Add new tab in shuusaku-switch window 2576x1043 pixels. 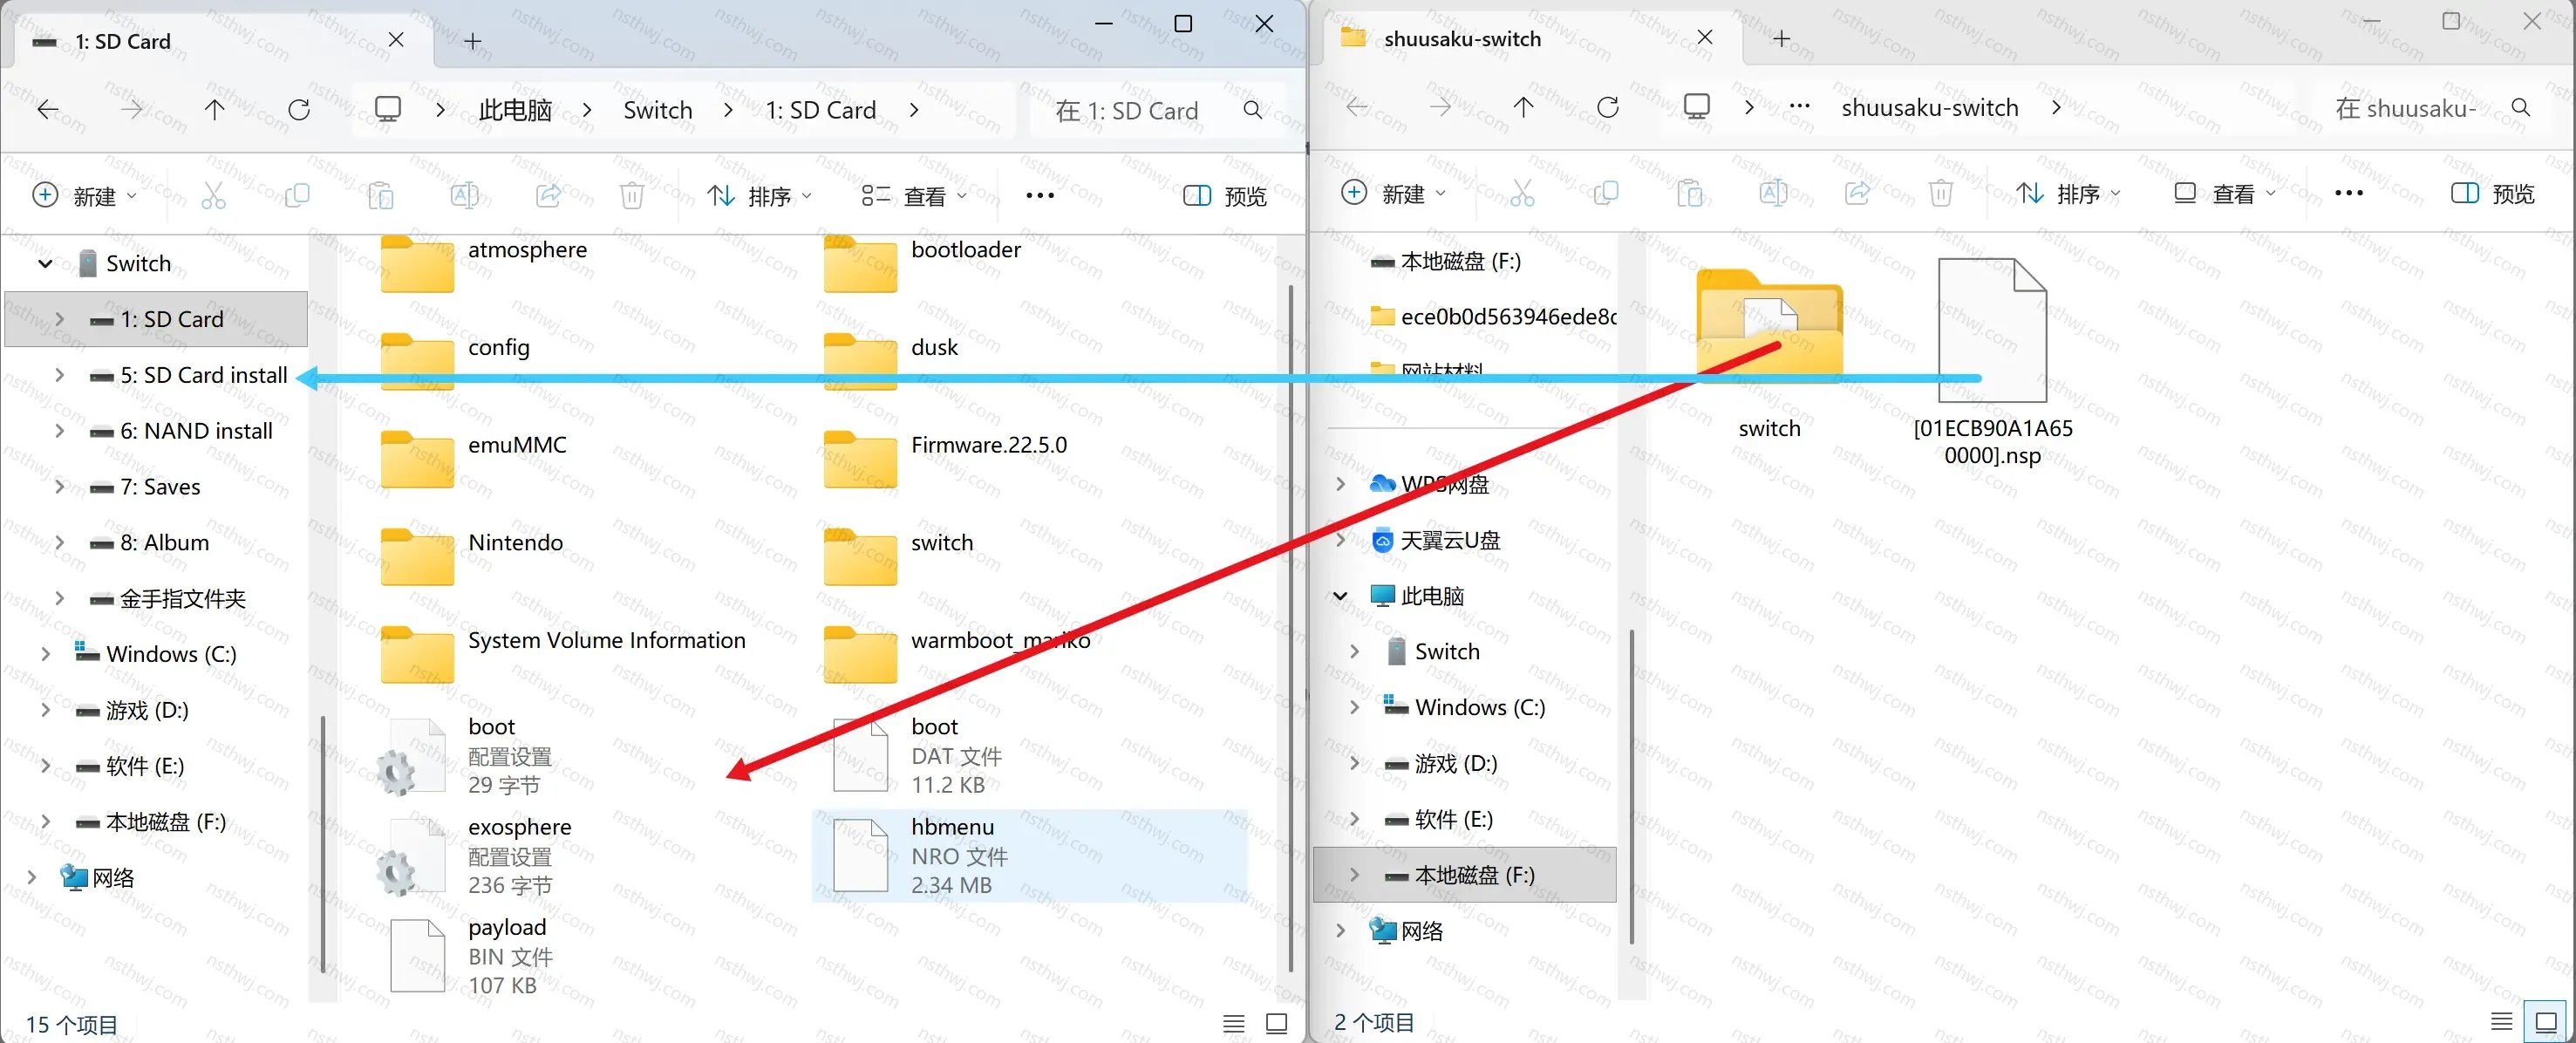point(1781,39)
